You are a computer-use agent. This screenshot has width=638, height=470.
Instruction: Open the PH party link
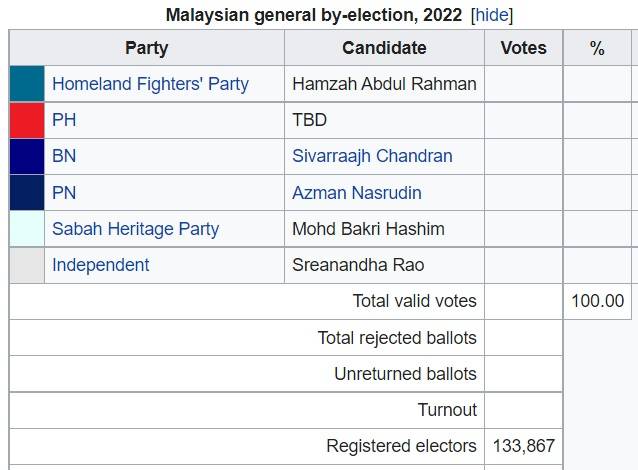(64, 120)
